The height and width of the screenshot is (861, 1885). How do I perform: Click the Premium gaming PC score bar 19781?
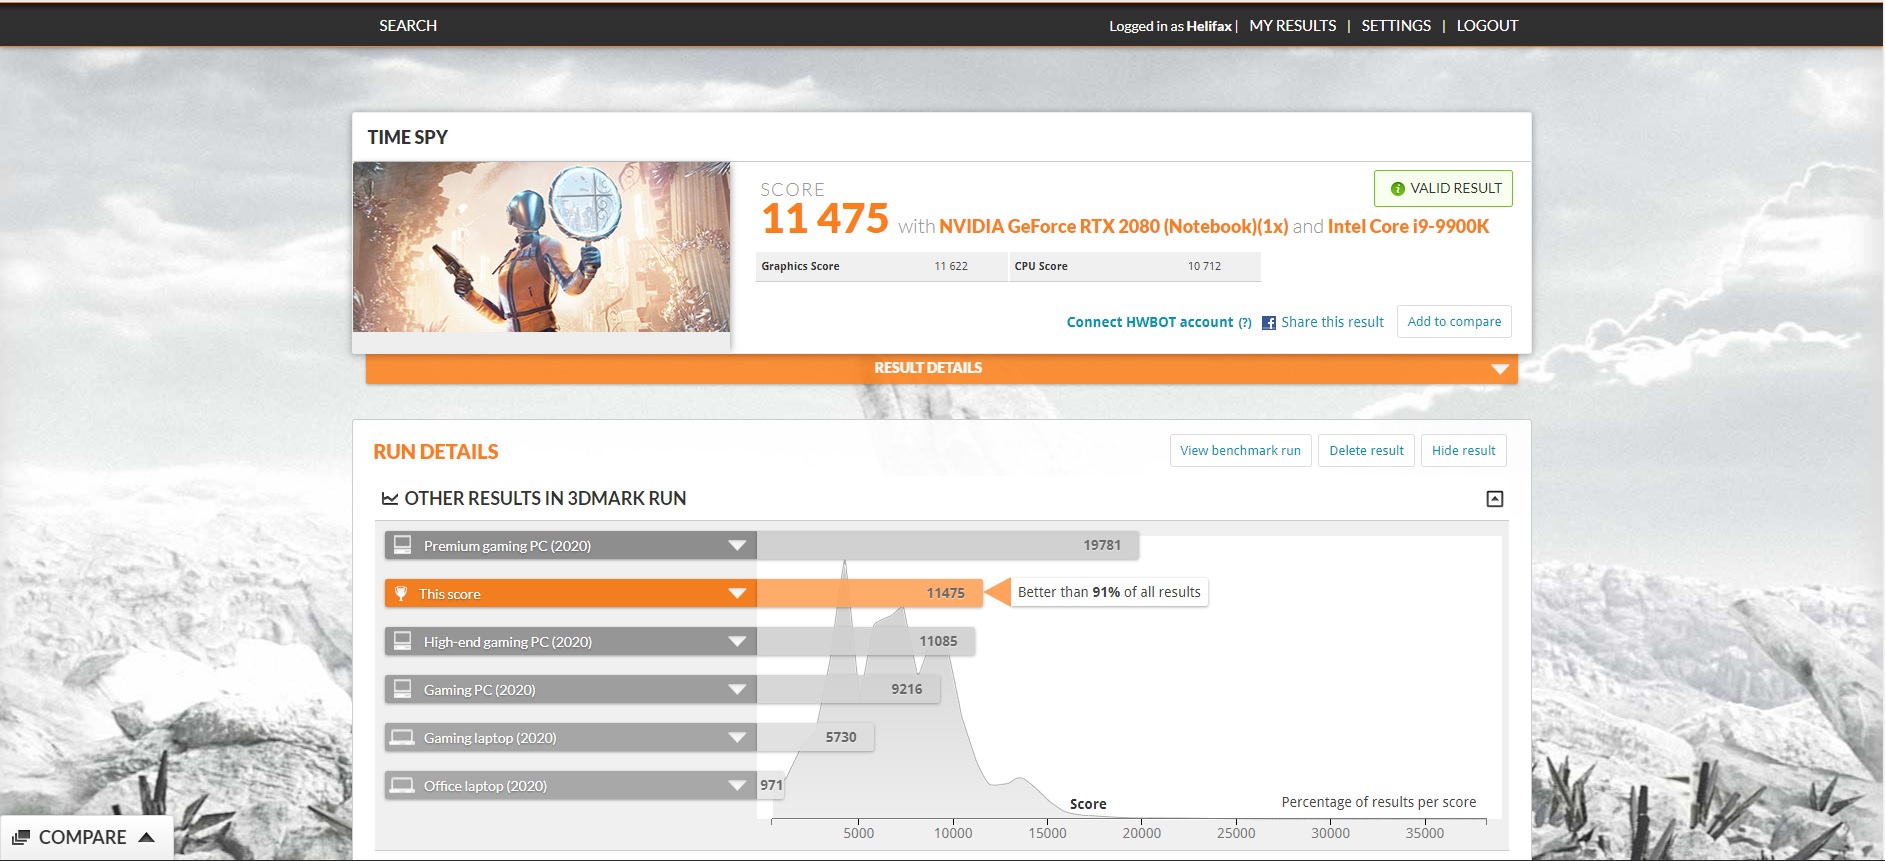click(948, 545)
